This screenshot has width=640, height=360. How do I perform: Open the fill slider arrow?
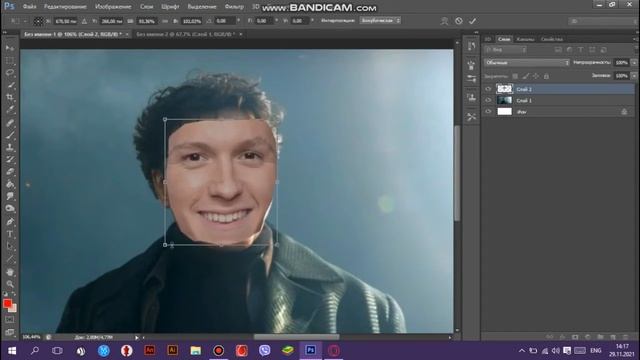pos(634,76)
